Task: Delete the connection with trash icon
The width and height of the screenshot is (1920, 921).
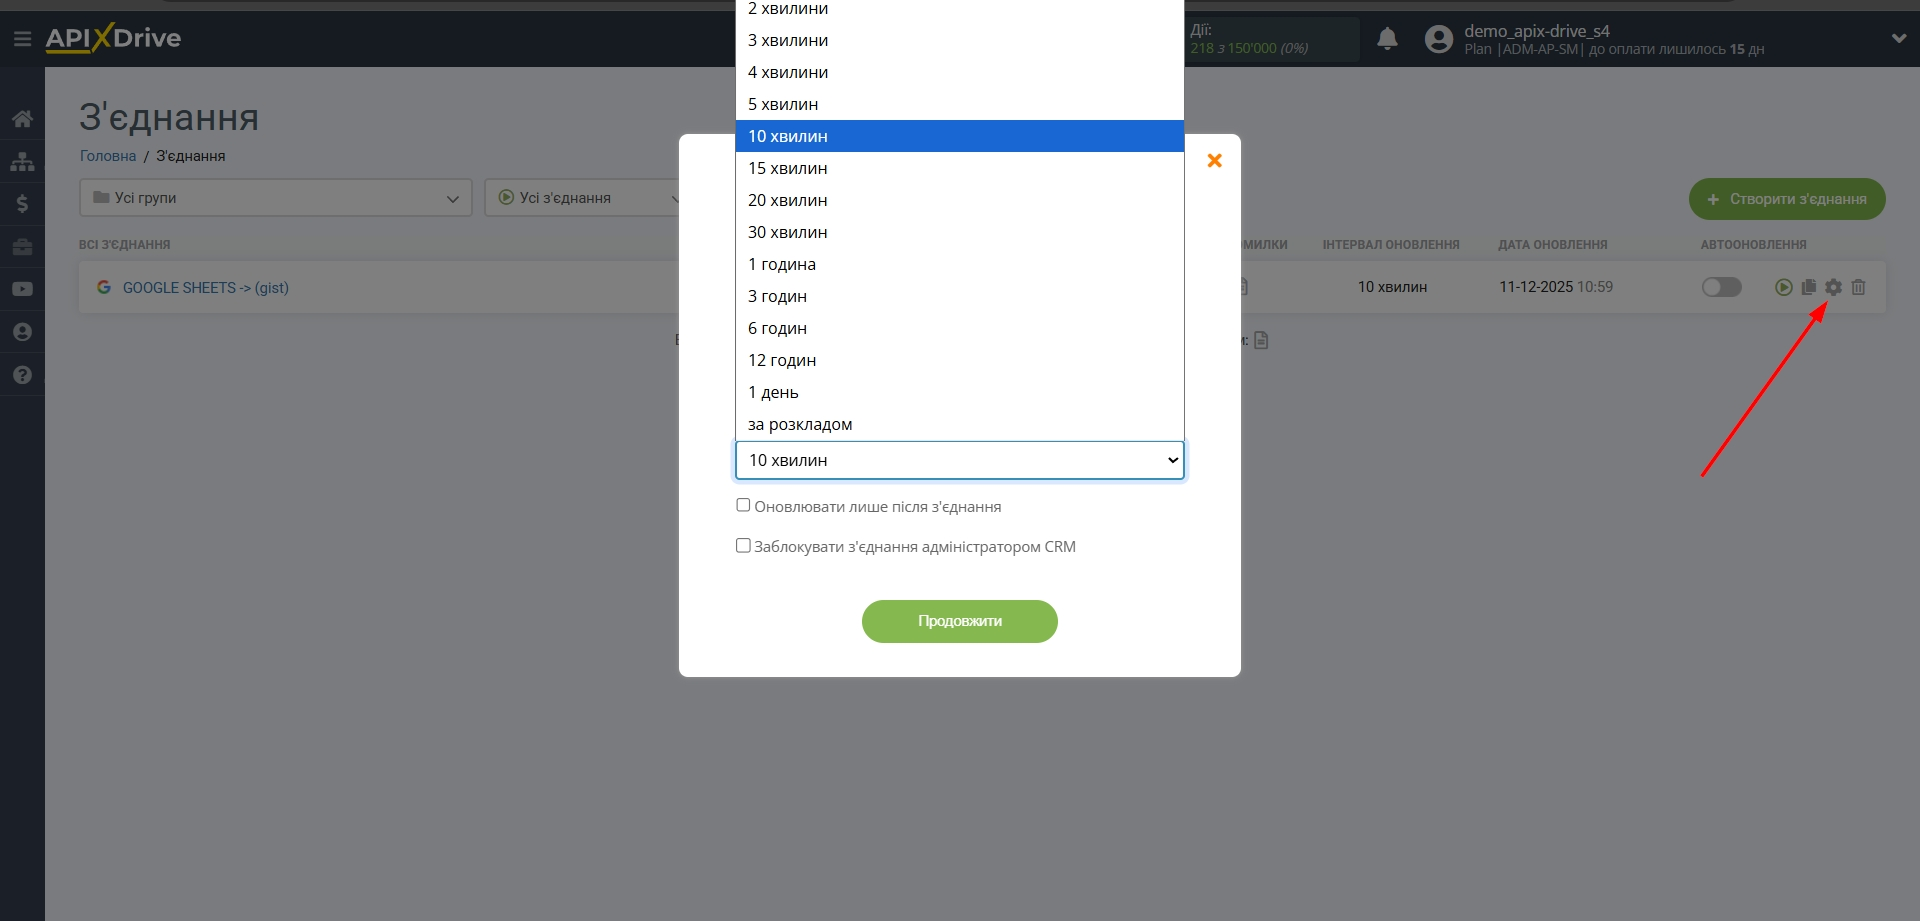Action: 1858,287
